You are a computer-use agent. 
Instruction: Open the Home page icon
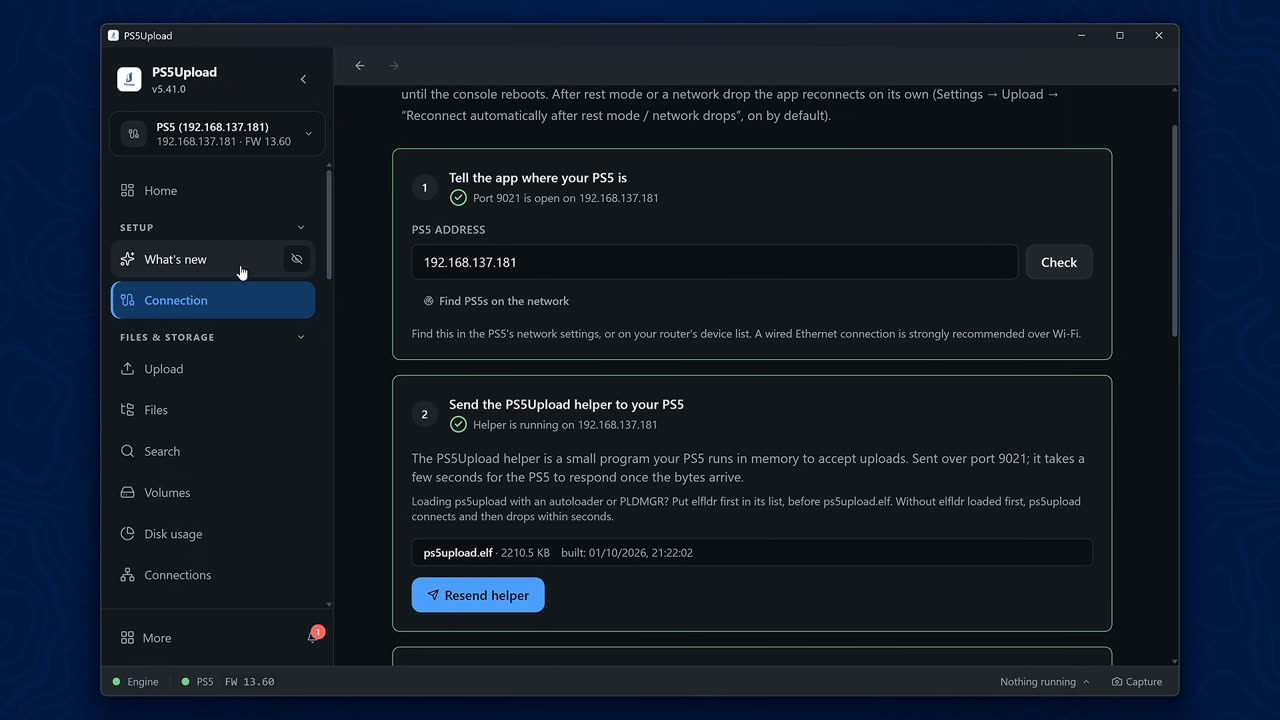click(x=127, y=190)
